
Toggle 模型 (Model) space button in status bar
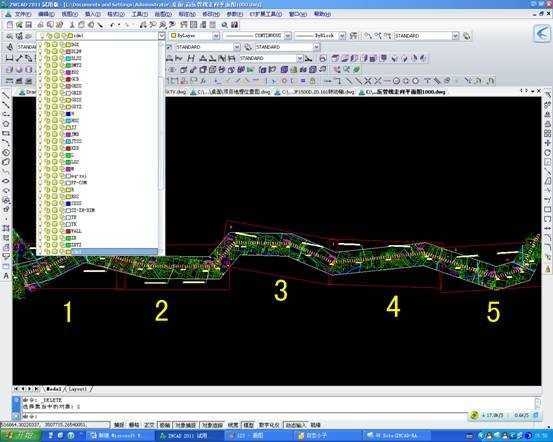coord(248,425)
